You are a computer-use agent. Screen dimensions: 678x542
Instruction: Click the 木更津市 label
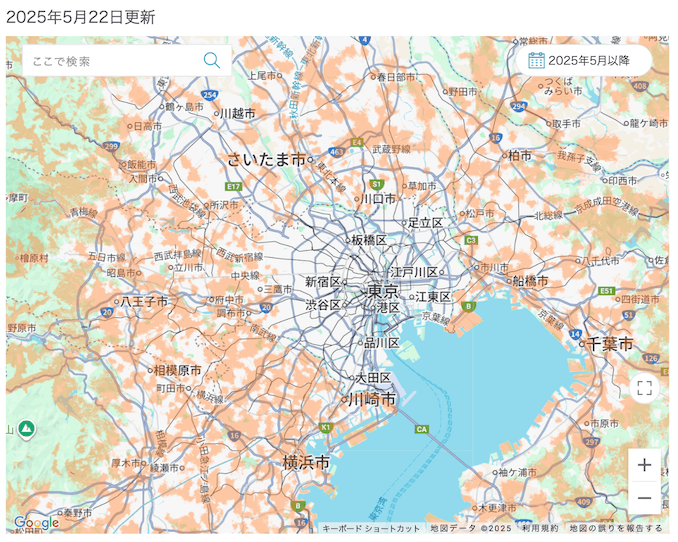(497, 507)
